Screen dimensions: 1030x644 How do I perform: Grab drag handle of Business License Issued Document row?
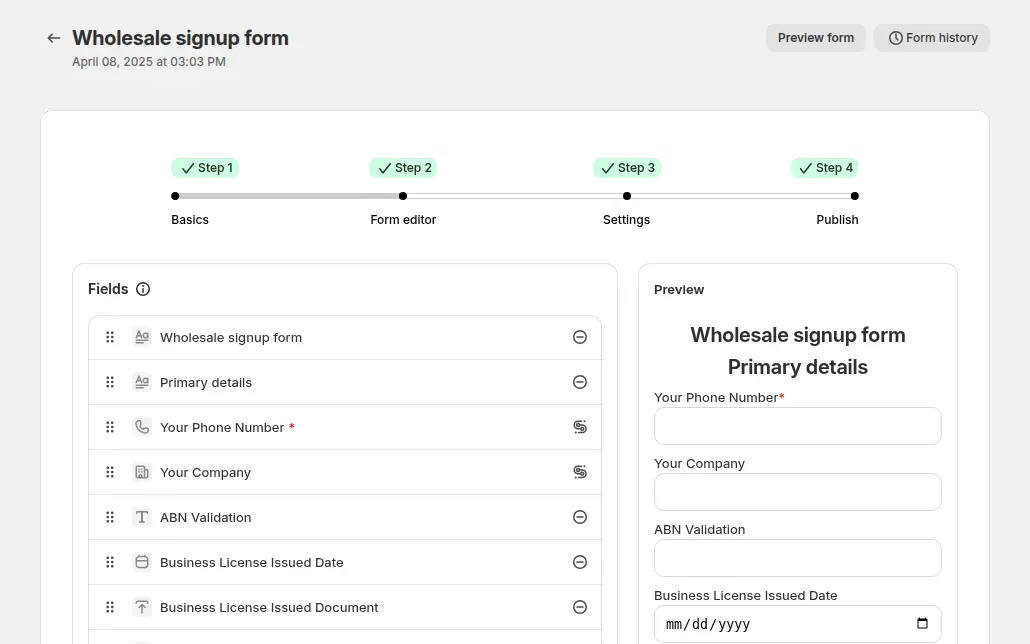110,608
